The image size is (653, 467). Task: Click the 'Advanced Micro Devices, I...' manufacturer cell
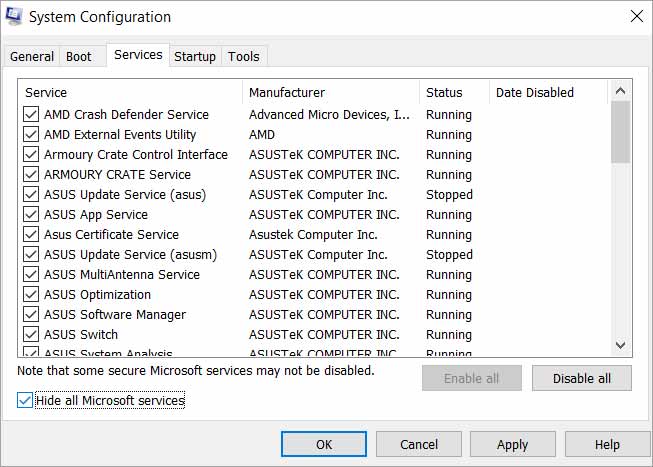click(329, 115)
